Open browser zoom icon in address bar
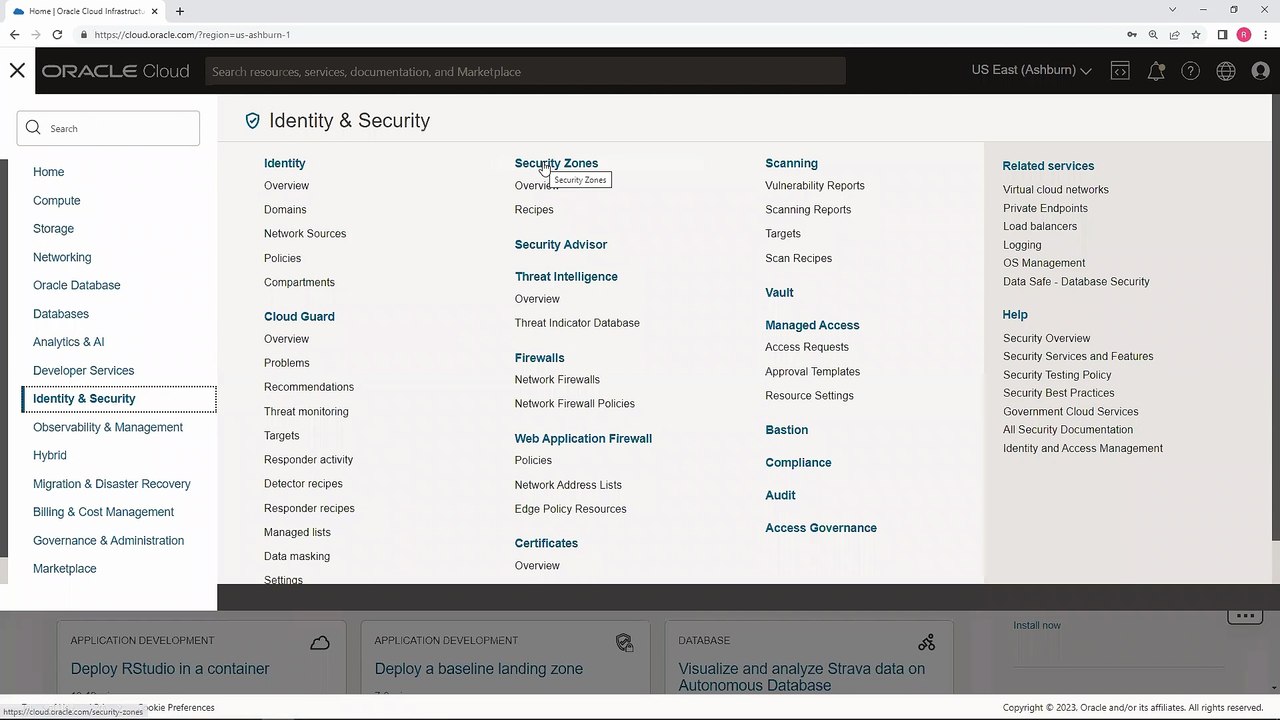The height and width of the screenshot is (720, 1280). [x=1153, y=34]
